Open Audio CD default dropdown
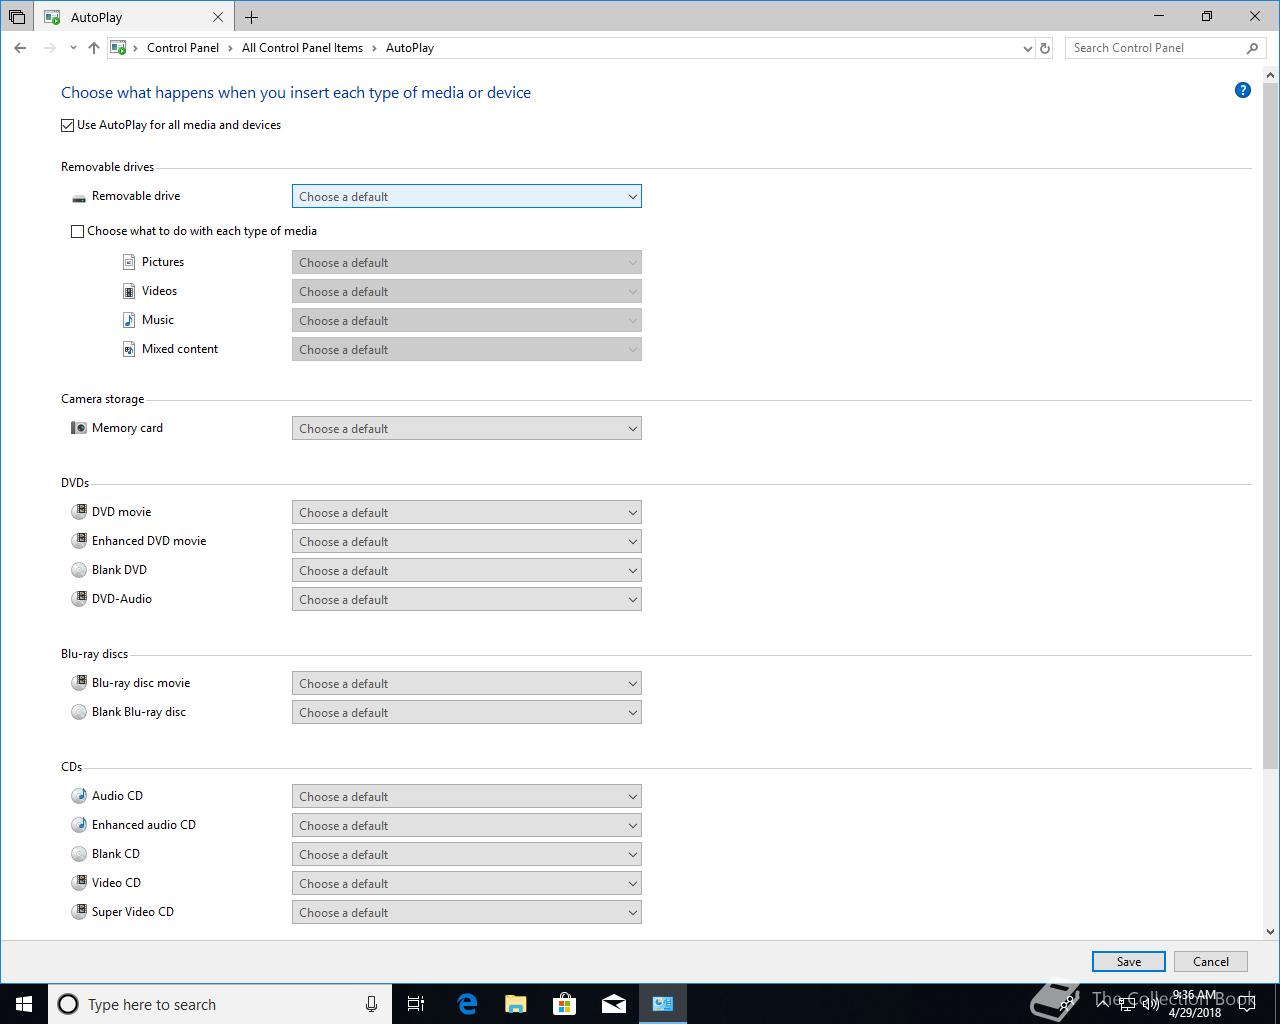1280x1024 pixels. [x=466, y=796]
